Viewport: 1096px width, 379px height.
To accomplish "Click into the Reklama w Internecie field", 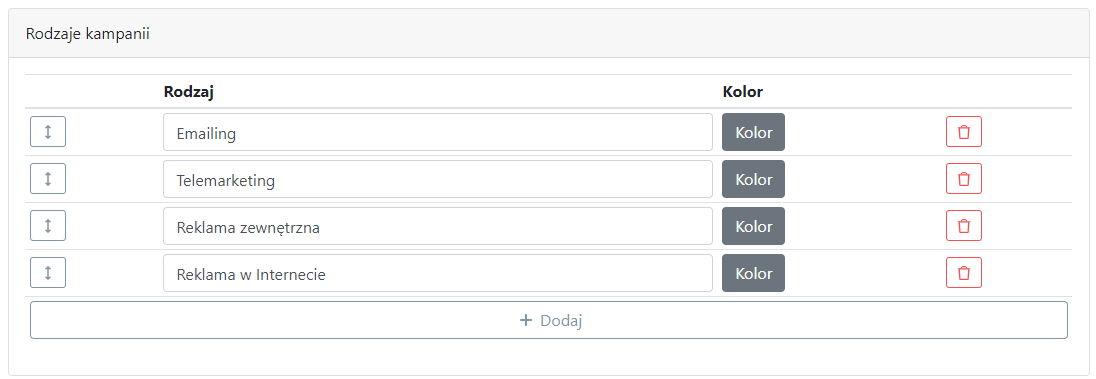I will coord(438,273).
